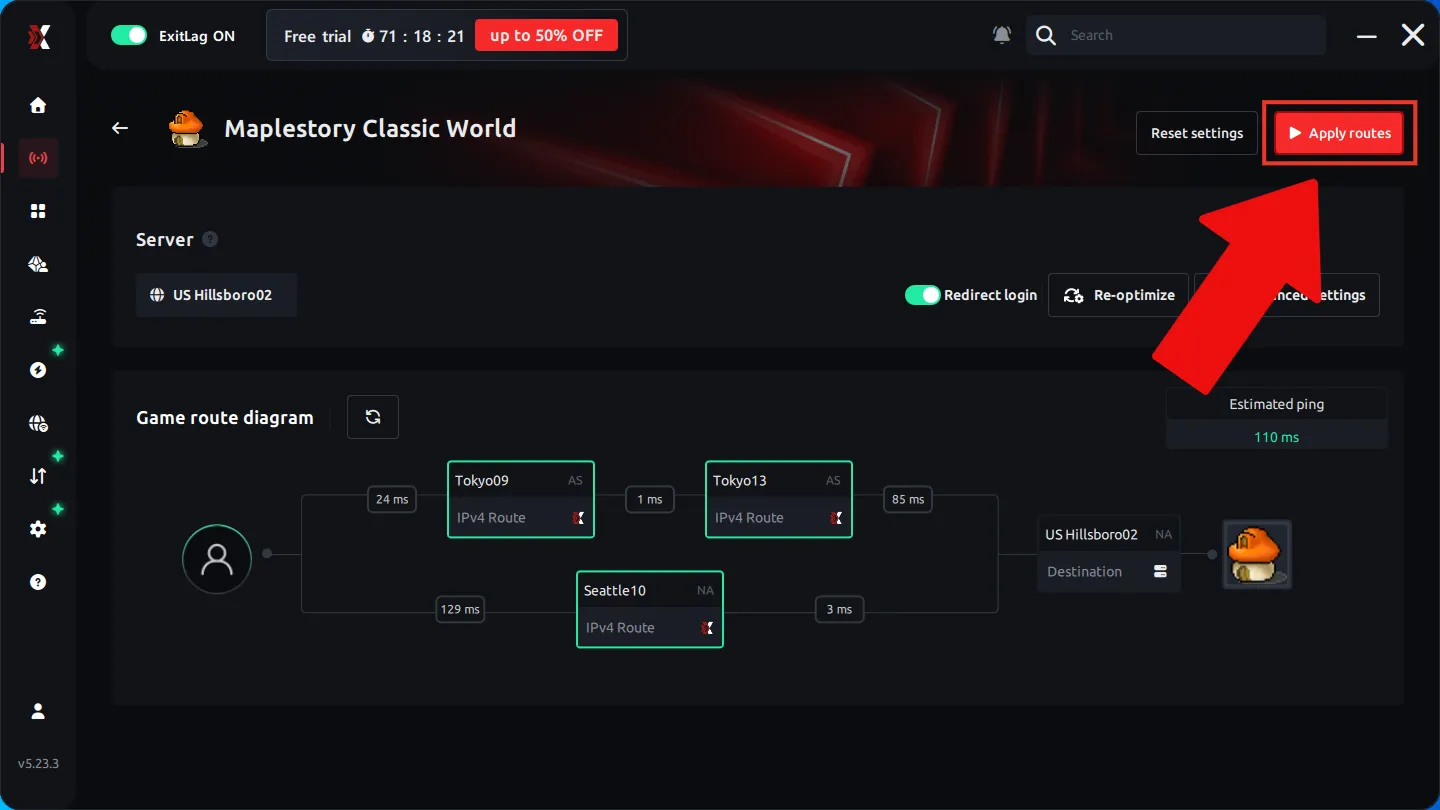Click the Re-optimize button
This screenshot has width=1440, height=810.
[1118, 295]
